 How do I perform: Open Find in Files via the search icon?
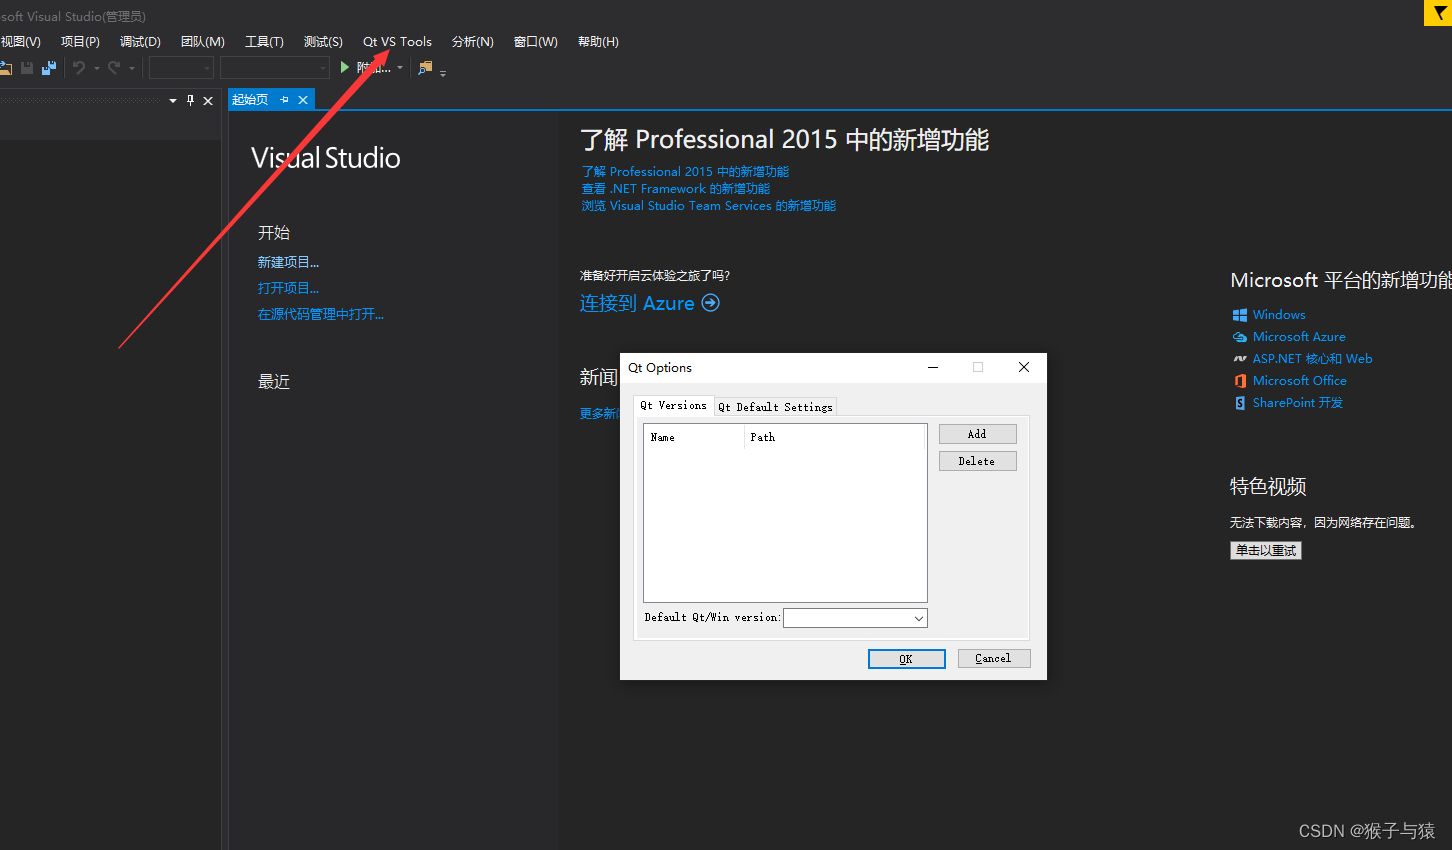(426, 67)
